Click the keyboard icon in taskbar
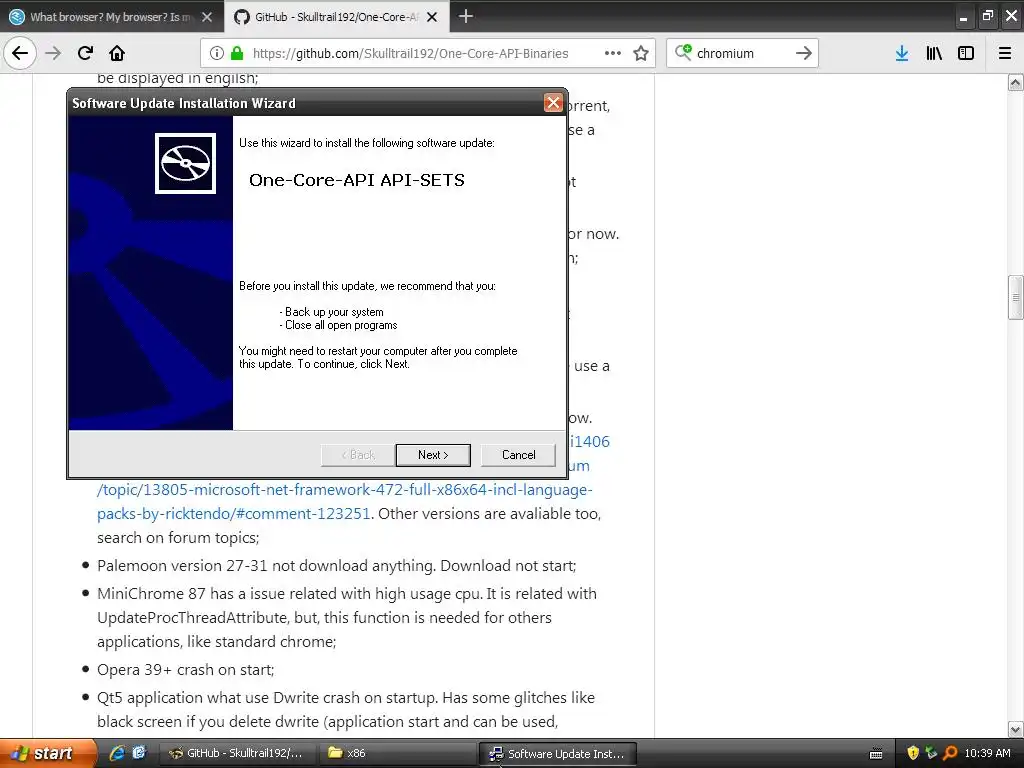The width and height of the screenshot is (1024, 768). (x=876, y=754)
